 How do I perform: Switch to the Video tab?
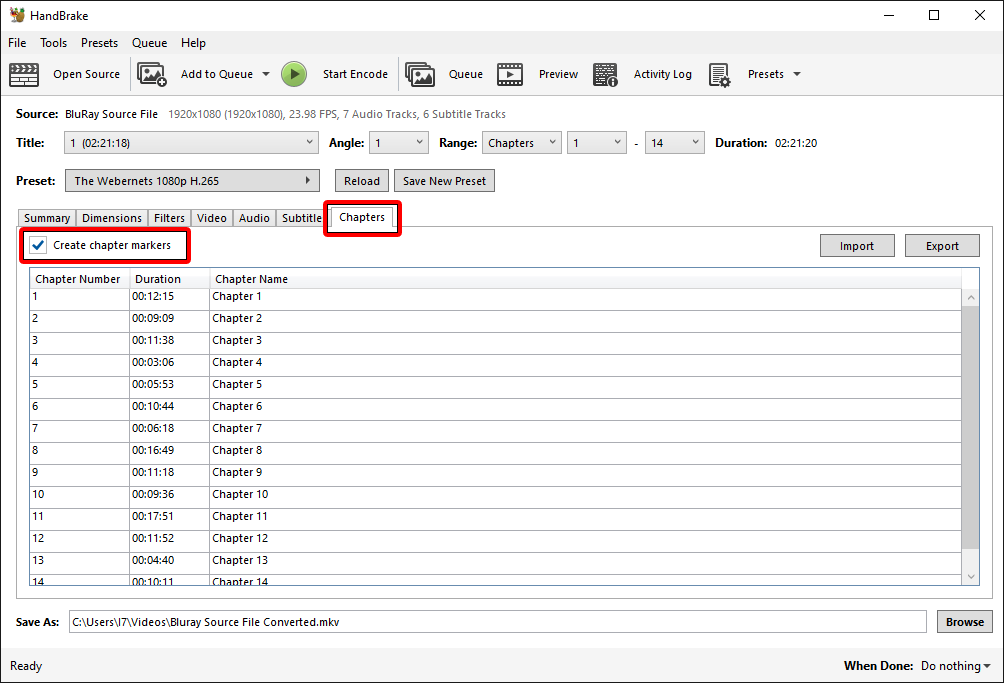click(211, 218)
